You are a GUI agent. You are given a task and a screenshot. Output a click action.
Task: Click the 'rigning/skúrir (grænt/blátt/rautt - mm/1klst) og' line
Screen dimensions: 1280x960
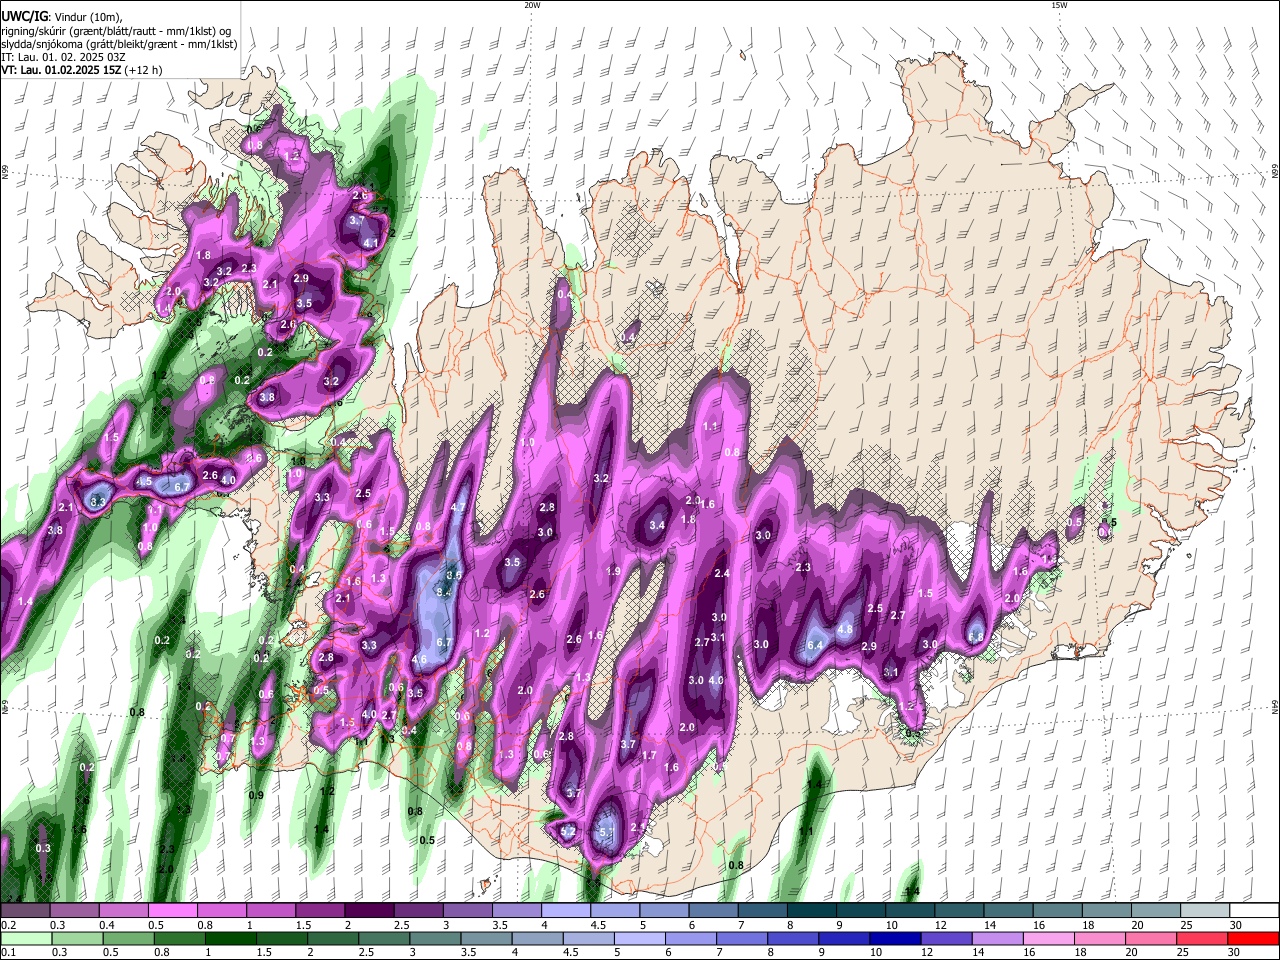(x=116, y=31)
